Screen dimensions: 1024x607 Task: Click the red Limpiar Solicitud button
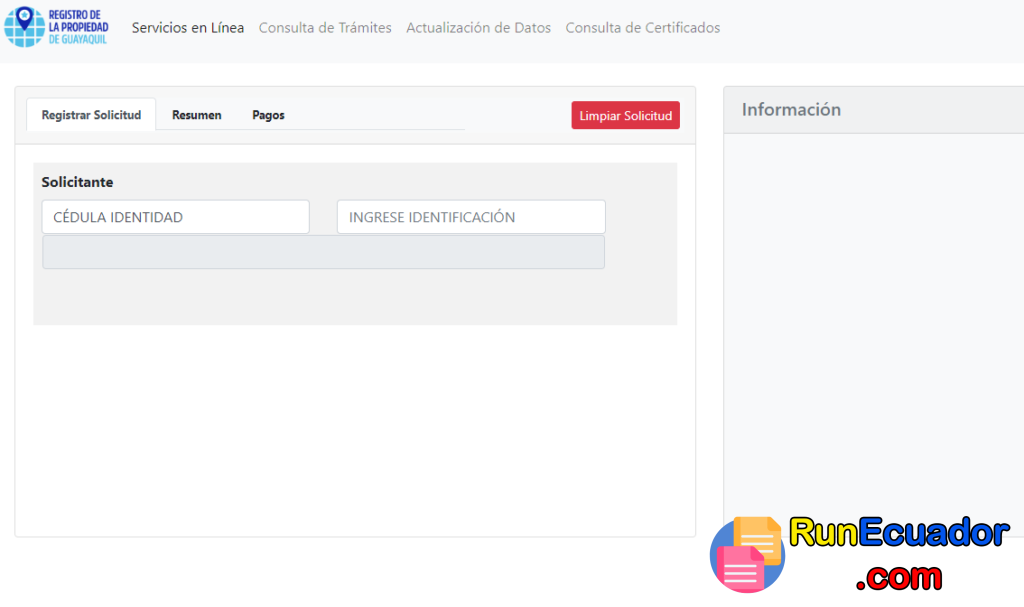coord(626,115)
